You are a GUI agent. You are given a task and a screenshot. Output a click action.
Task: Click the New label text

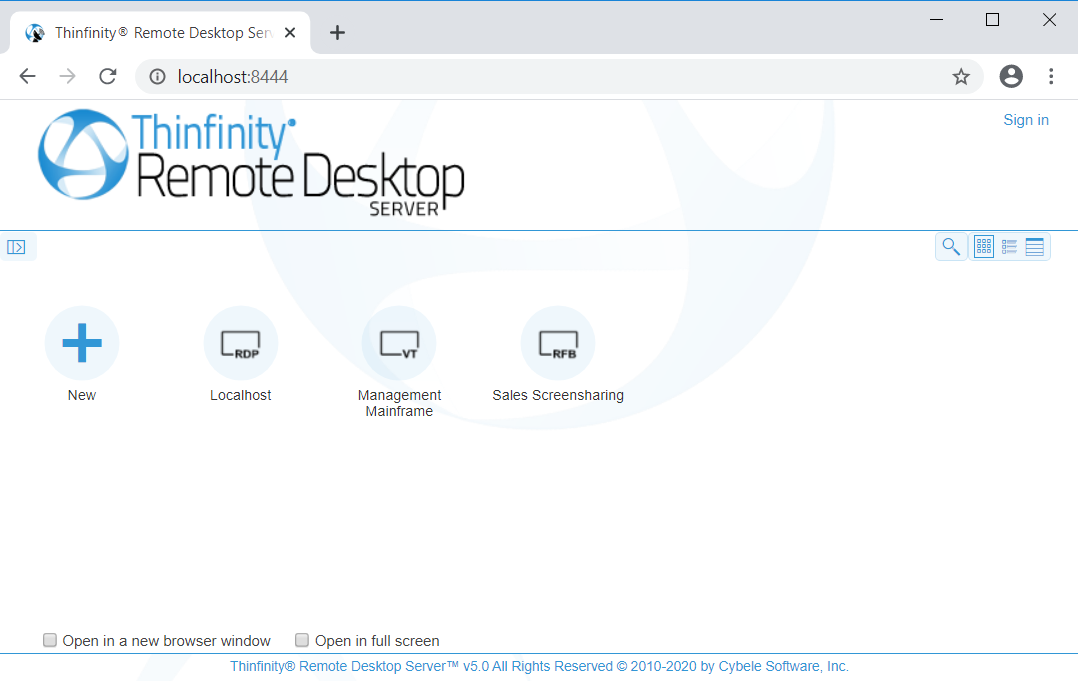point(82,395)
